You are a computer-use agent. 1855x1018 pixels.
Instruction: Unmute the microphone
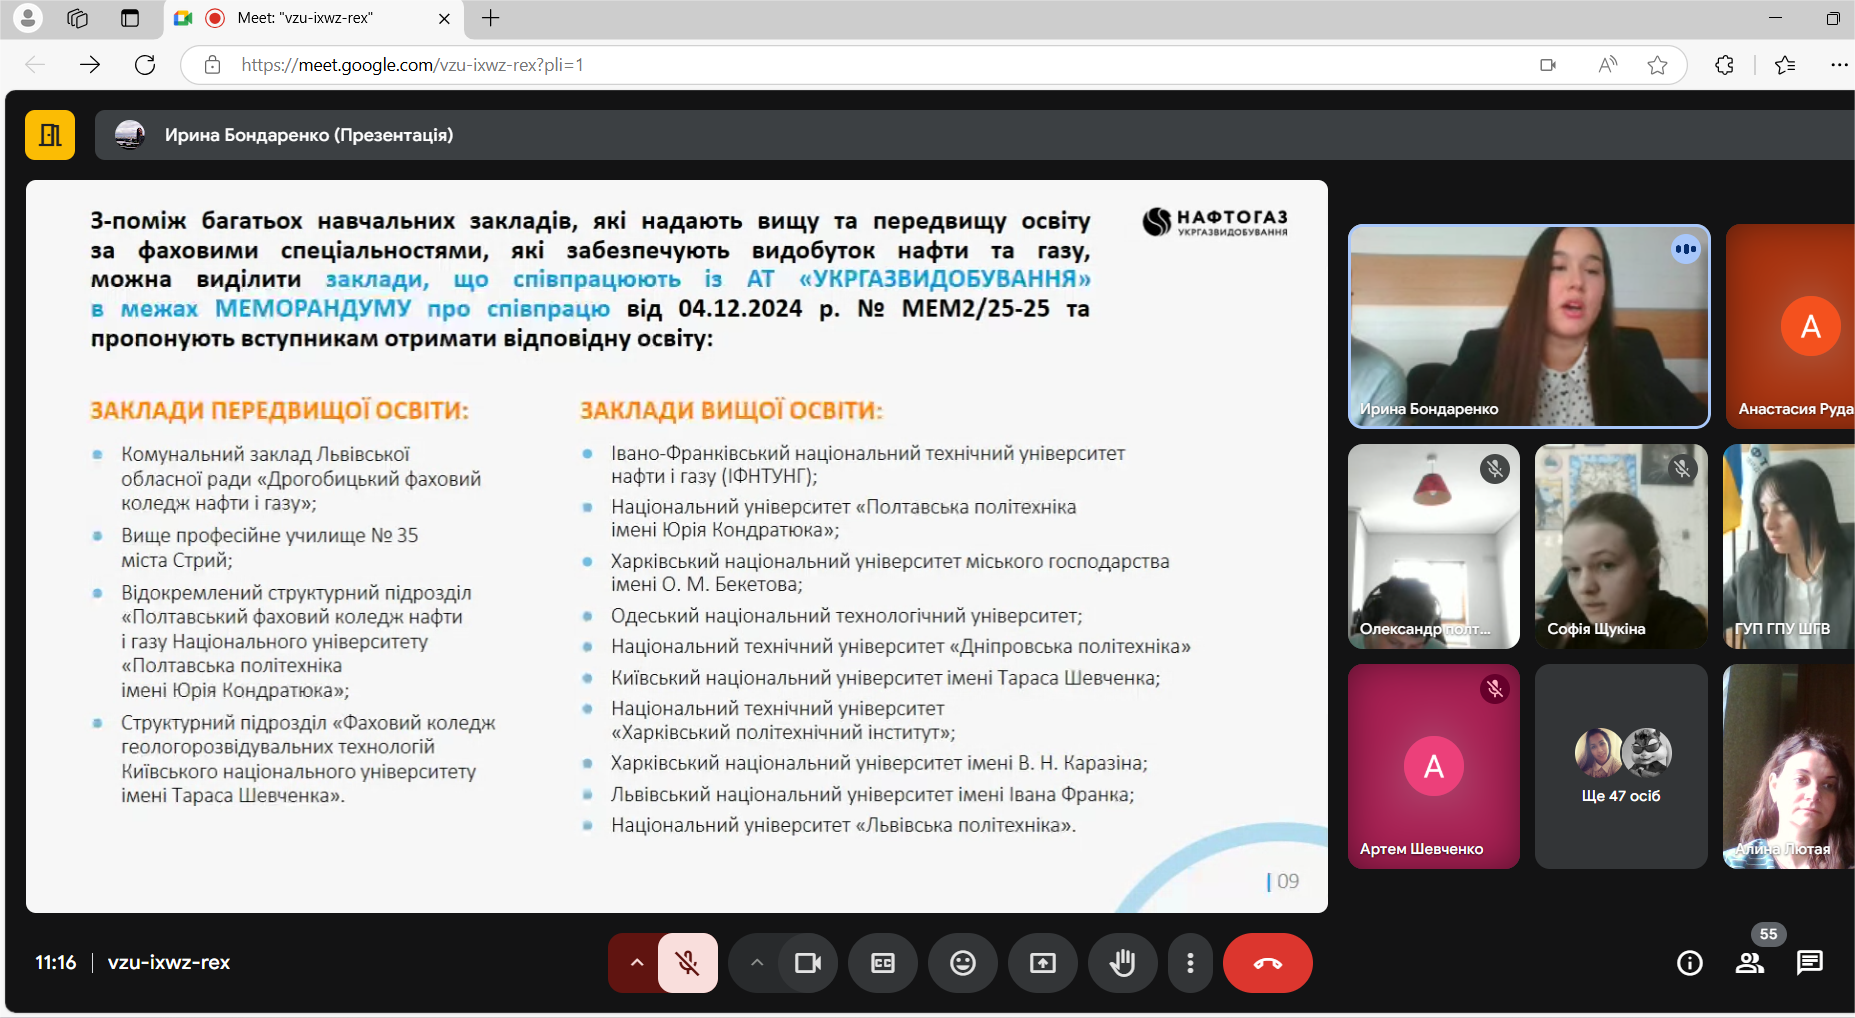[688, 963]
